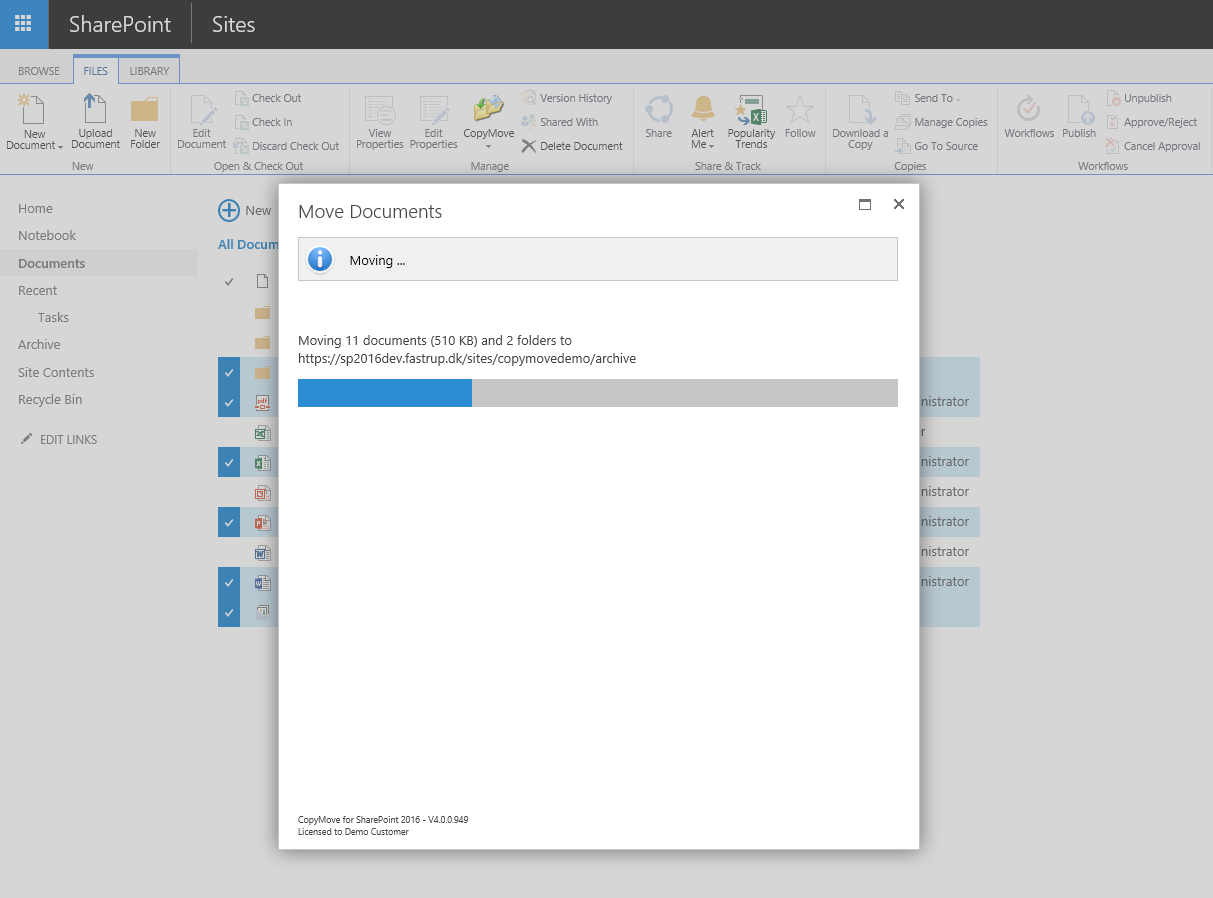This screenshot has height=898, width=1213.
Task: Open Recent in left navigation
Action: pyautogui.click(x=38, y=290)
